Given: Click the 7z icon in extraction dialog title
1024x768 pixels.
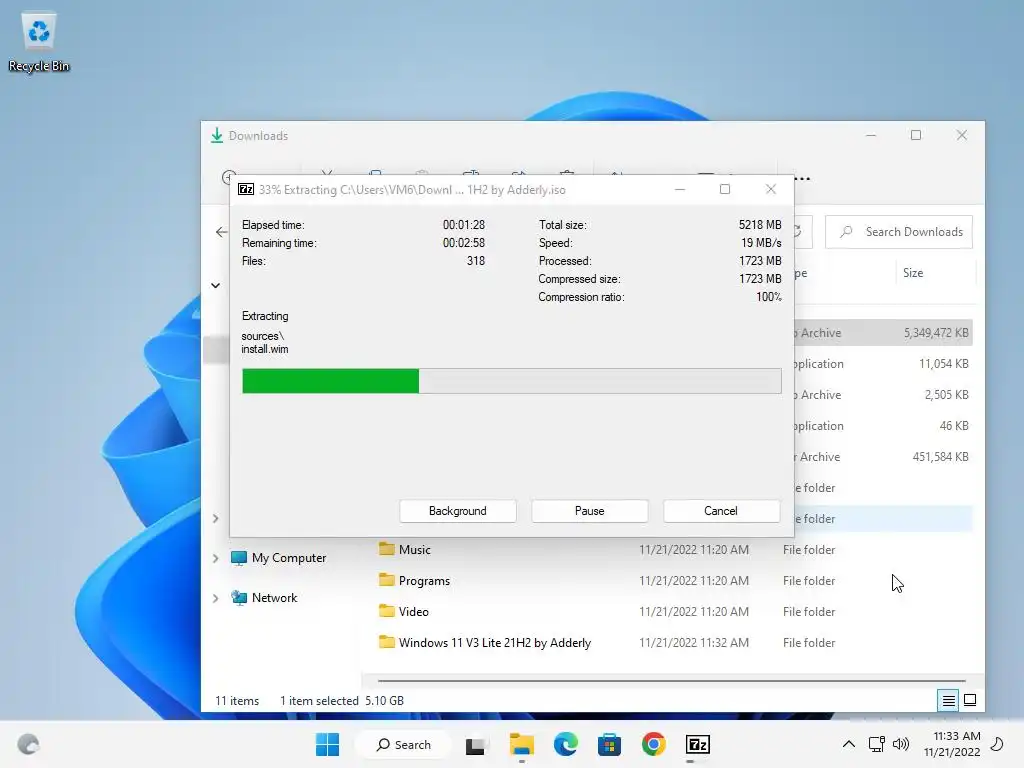Looking at the screenshot, I should point(246,189).
